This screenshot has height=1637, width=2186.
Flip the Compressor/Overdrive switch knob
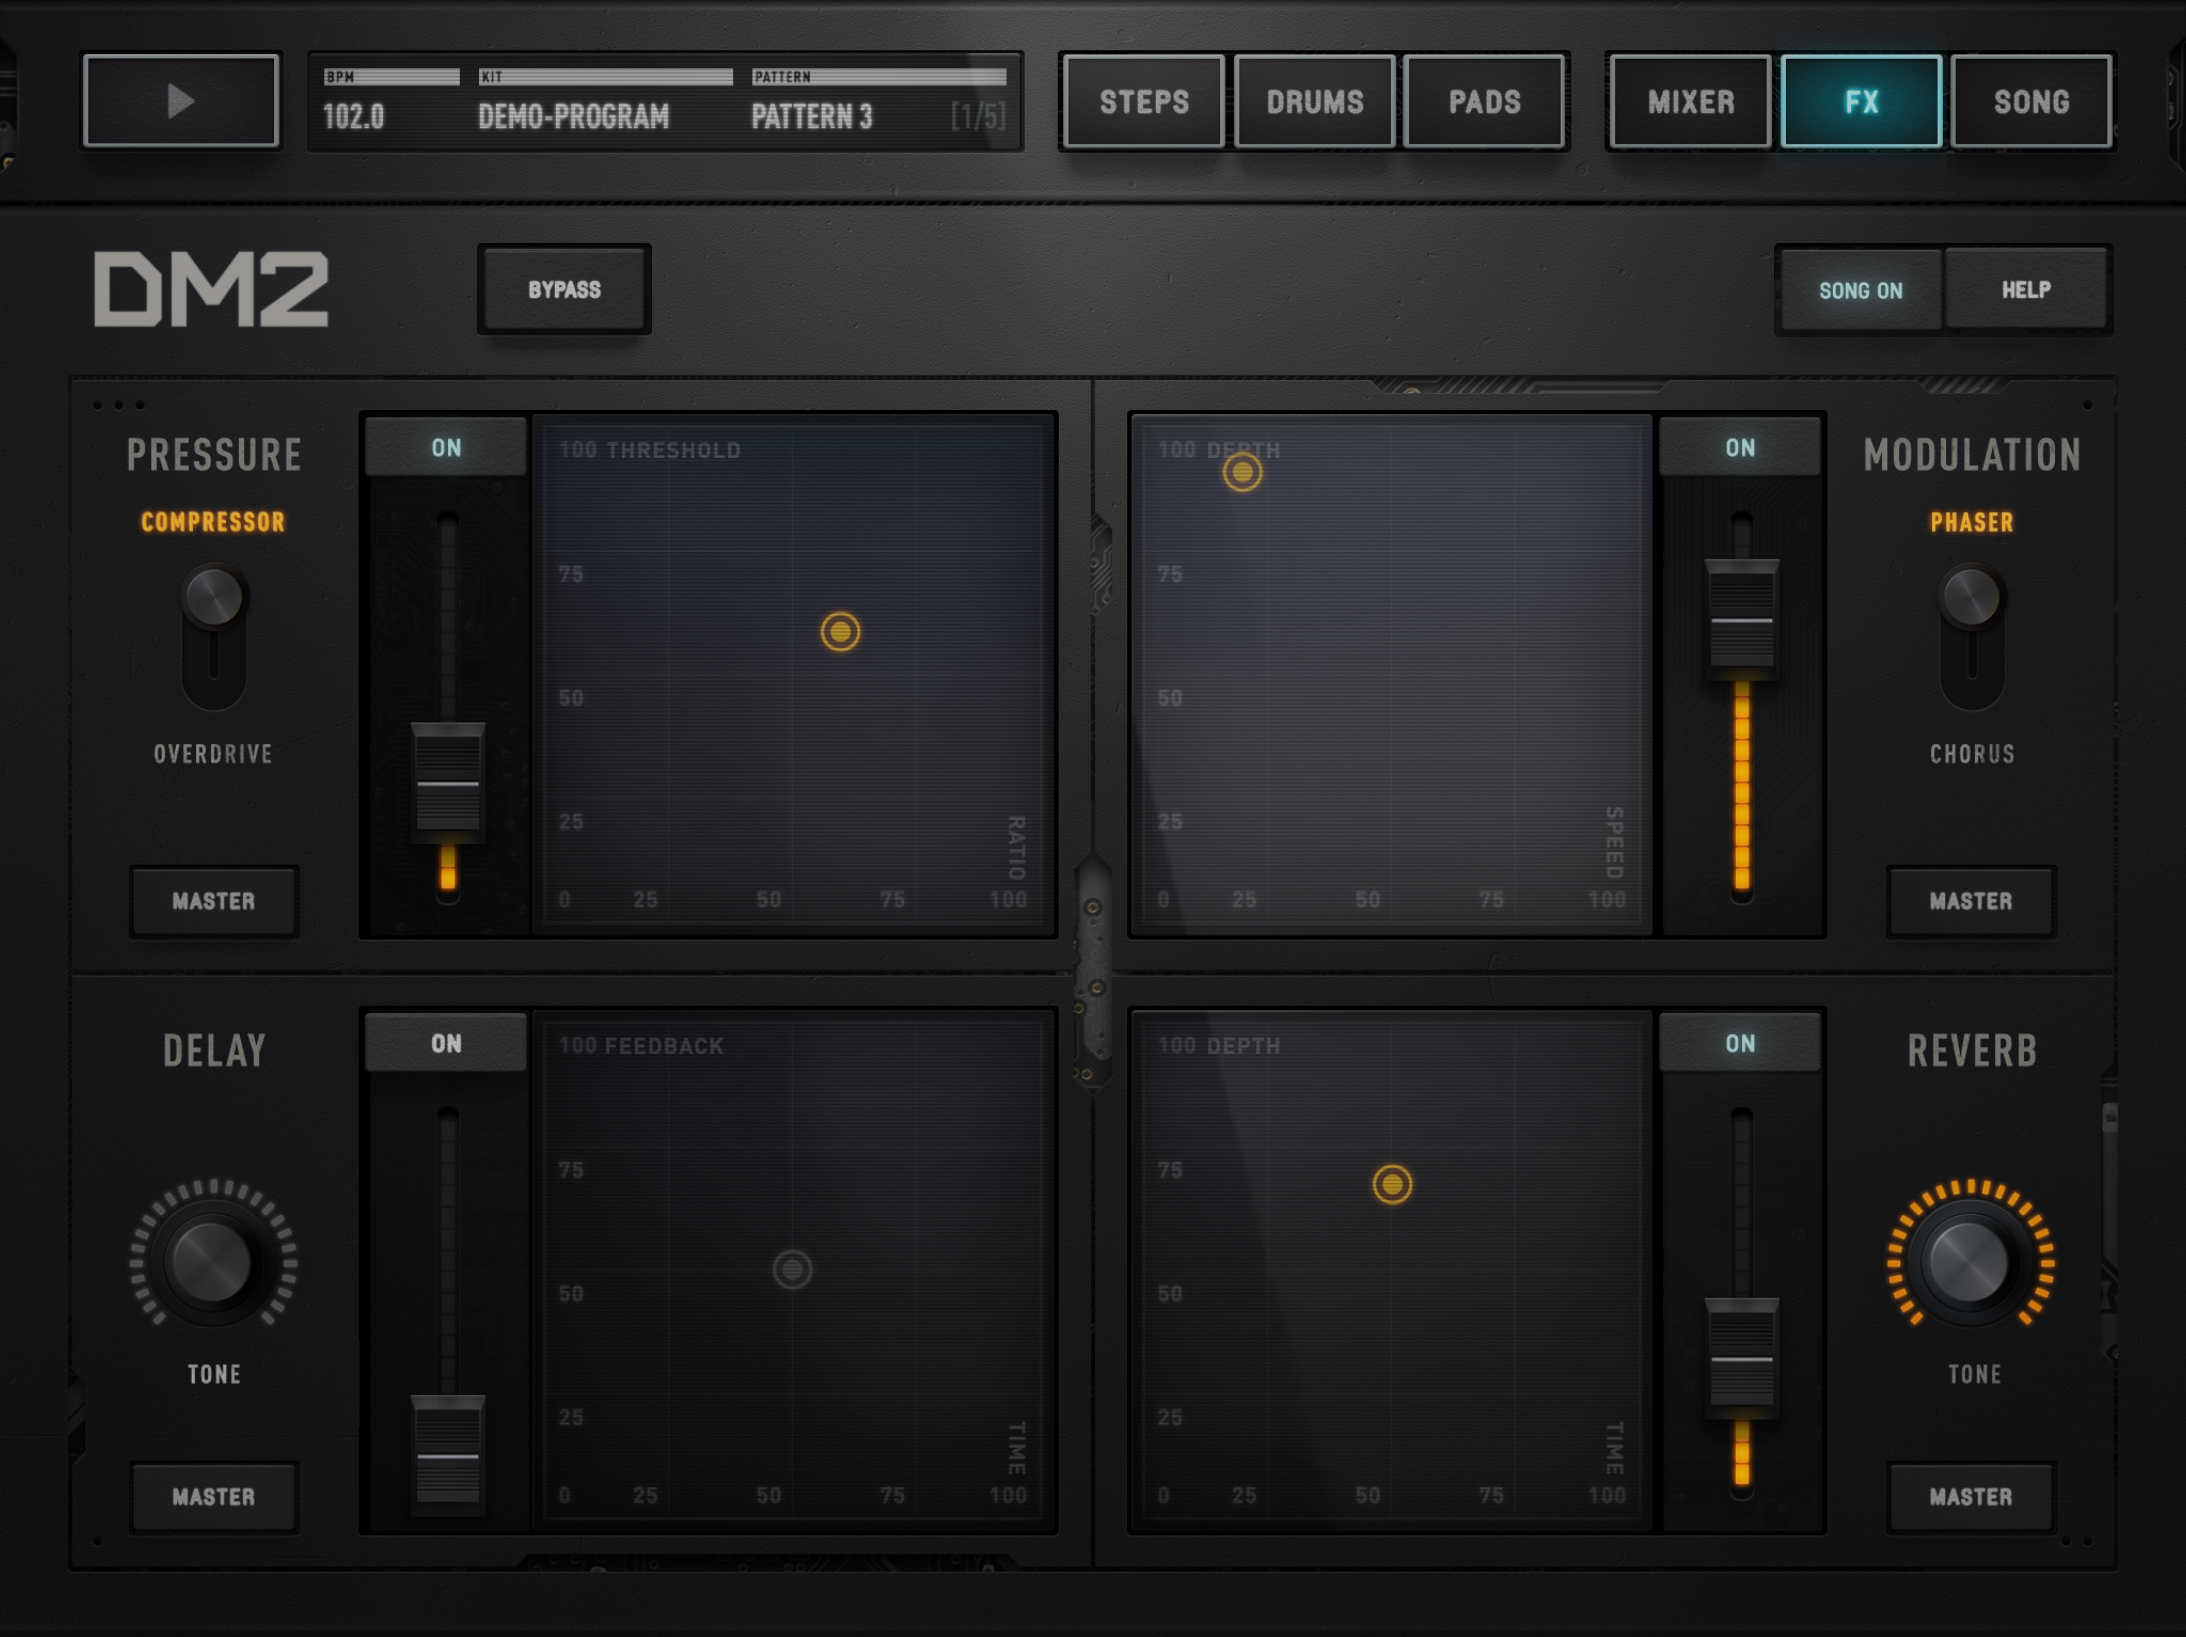[x=213, y=598]
